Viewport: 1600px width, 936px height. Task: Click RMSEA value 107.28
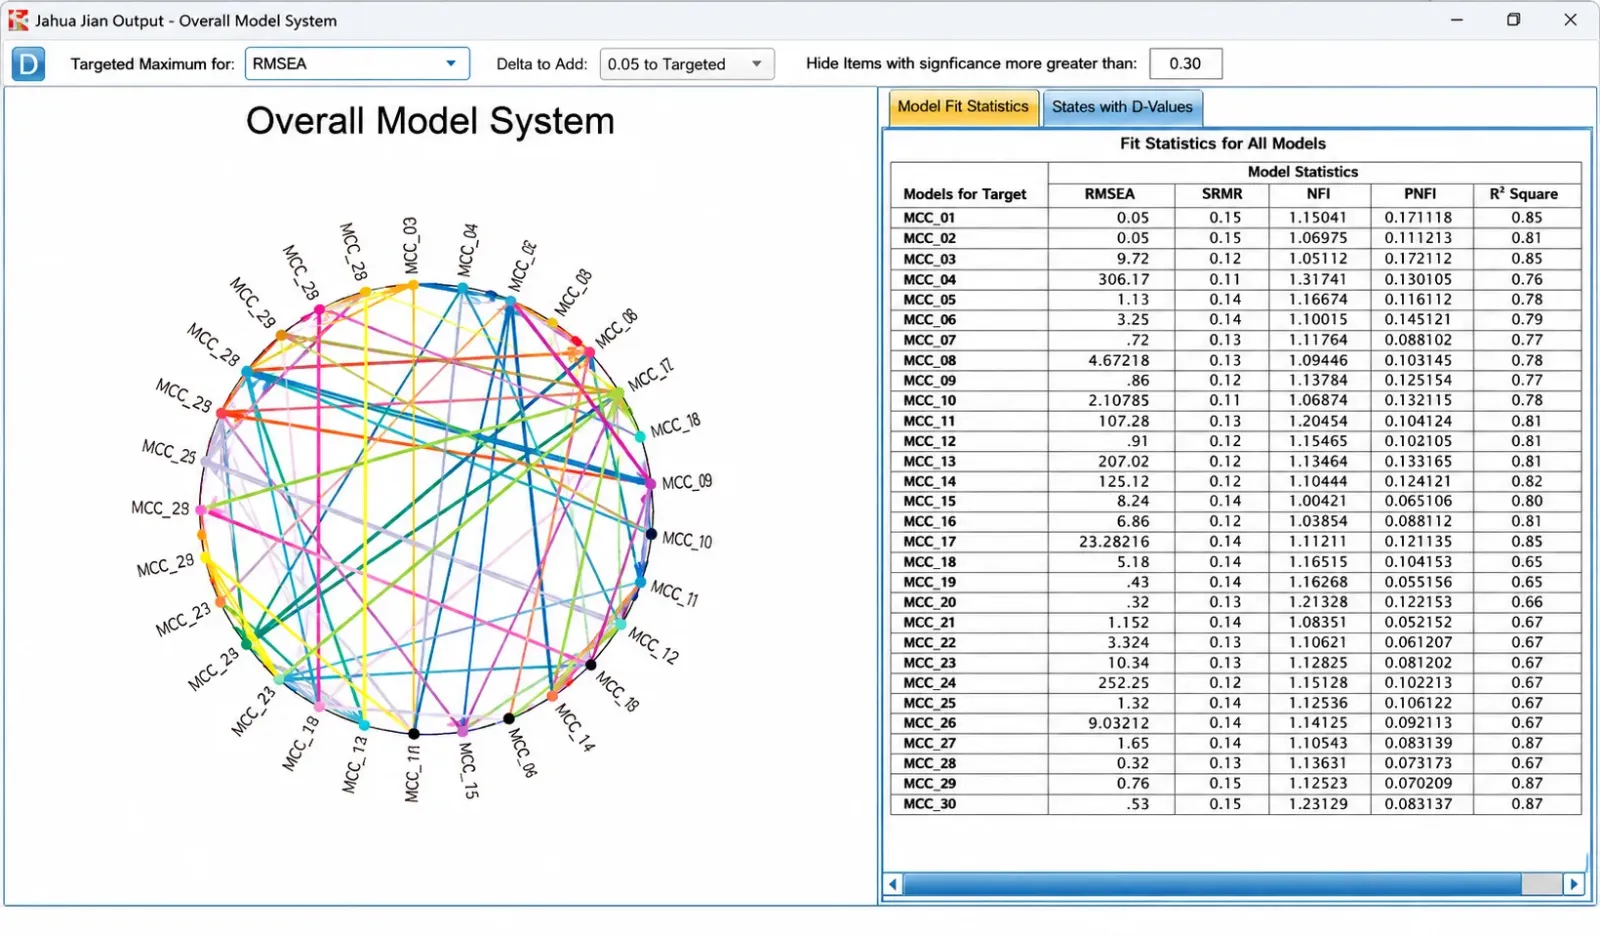pyautogui.click(x=1123, y=421)
